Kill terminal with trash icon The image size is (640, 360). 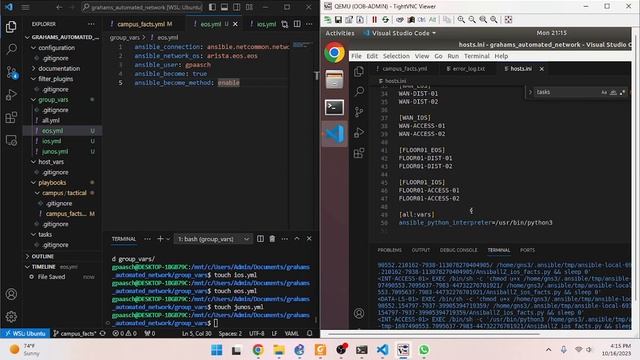coord(272,239)
